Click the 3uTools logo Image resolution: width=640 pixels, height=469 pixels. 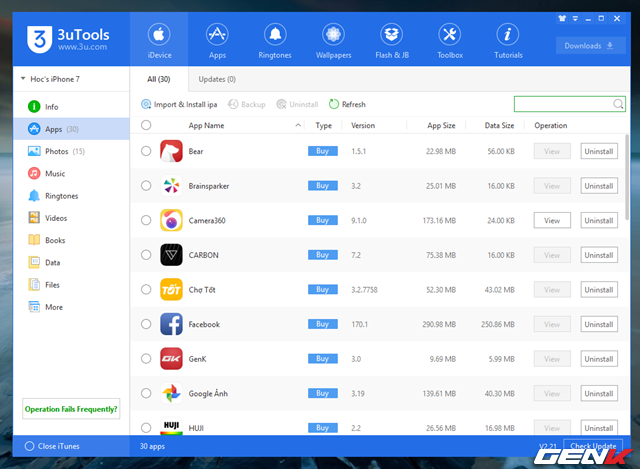tap(68, 39)
